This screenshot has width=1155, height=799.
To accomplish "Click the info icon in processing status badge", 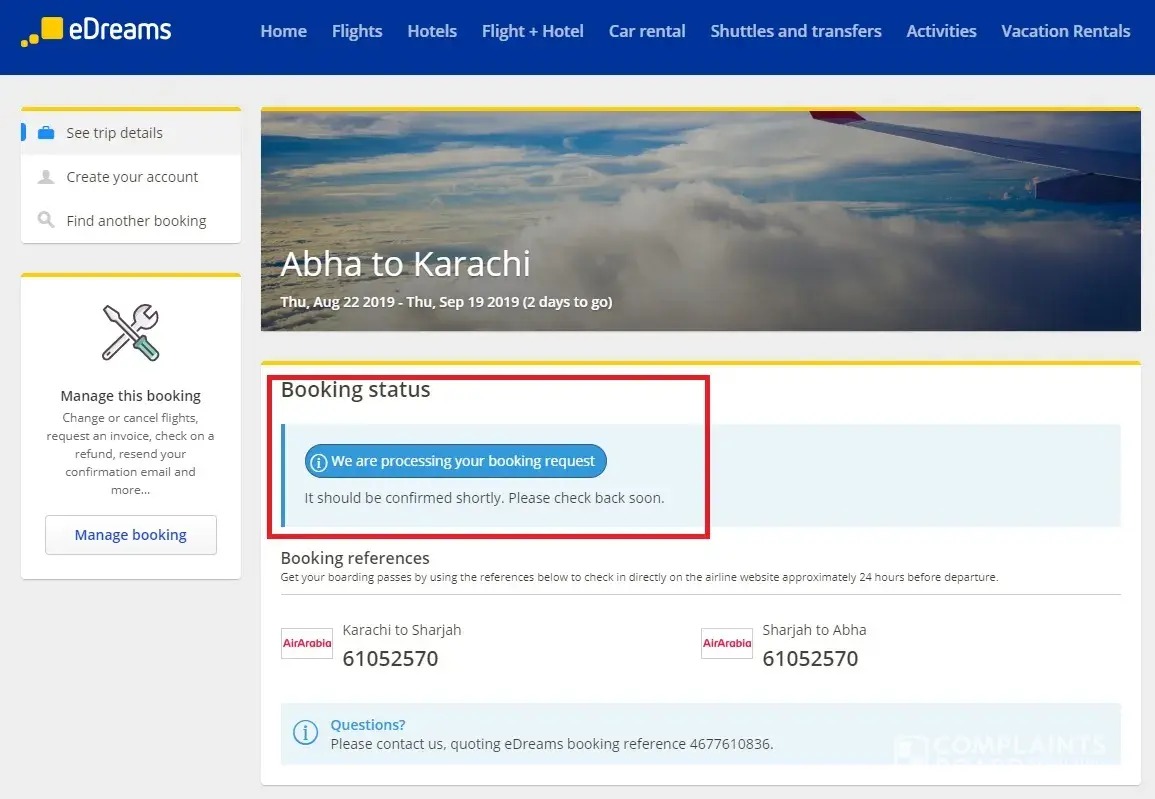I will tap(319, 462).
